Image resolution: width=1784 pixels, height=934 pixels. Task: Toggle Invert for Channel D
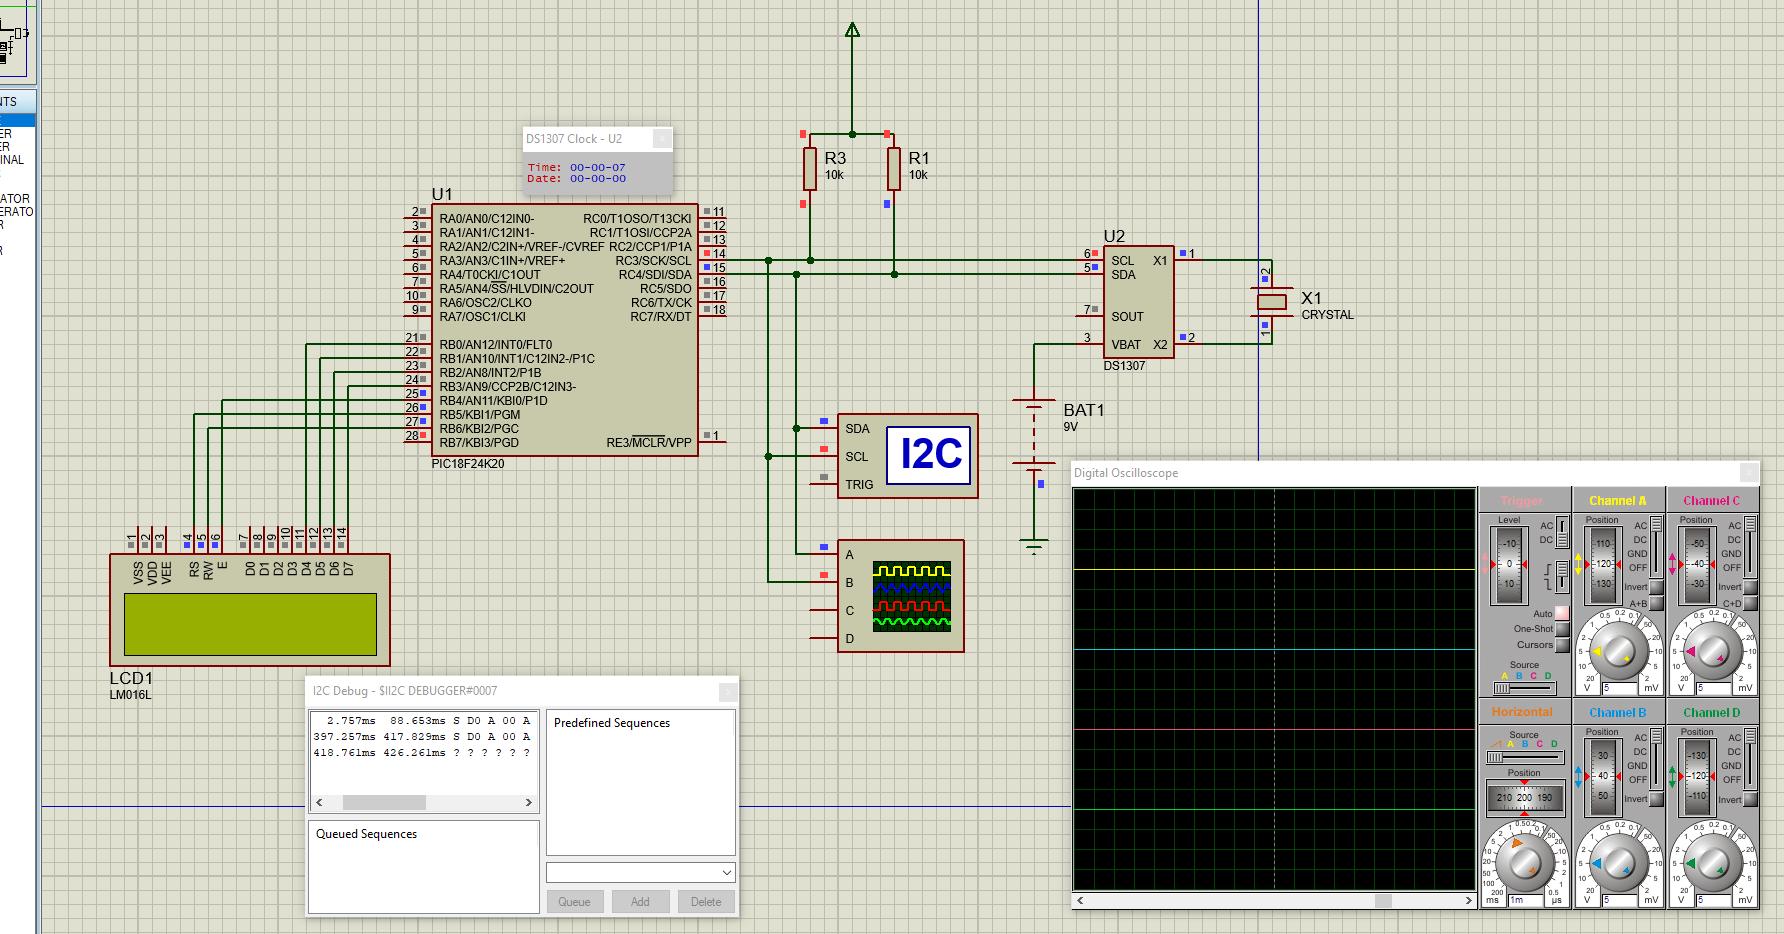tap(1751, 799)
